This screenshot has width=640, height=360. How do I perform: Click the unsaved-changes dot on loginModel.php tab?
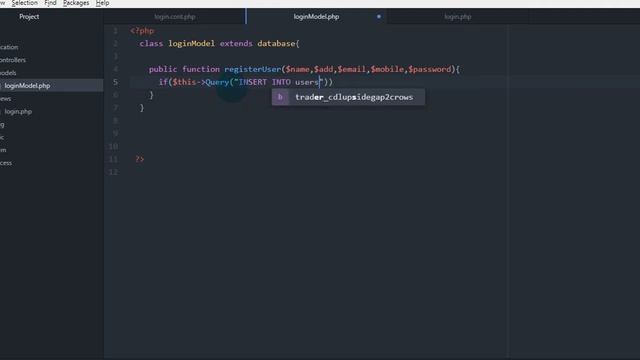(379, 17)
